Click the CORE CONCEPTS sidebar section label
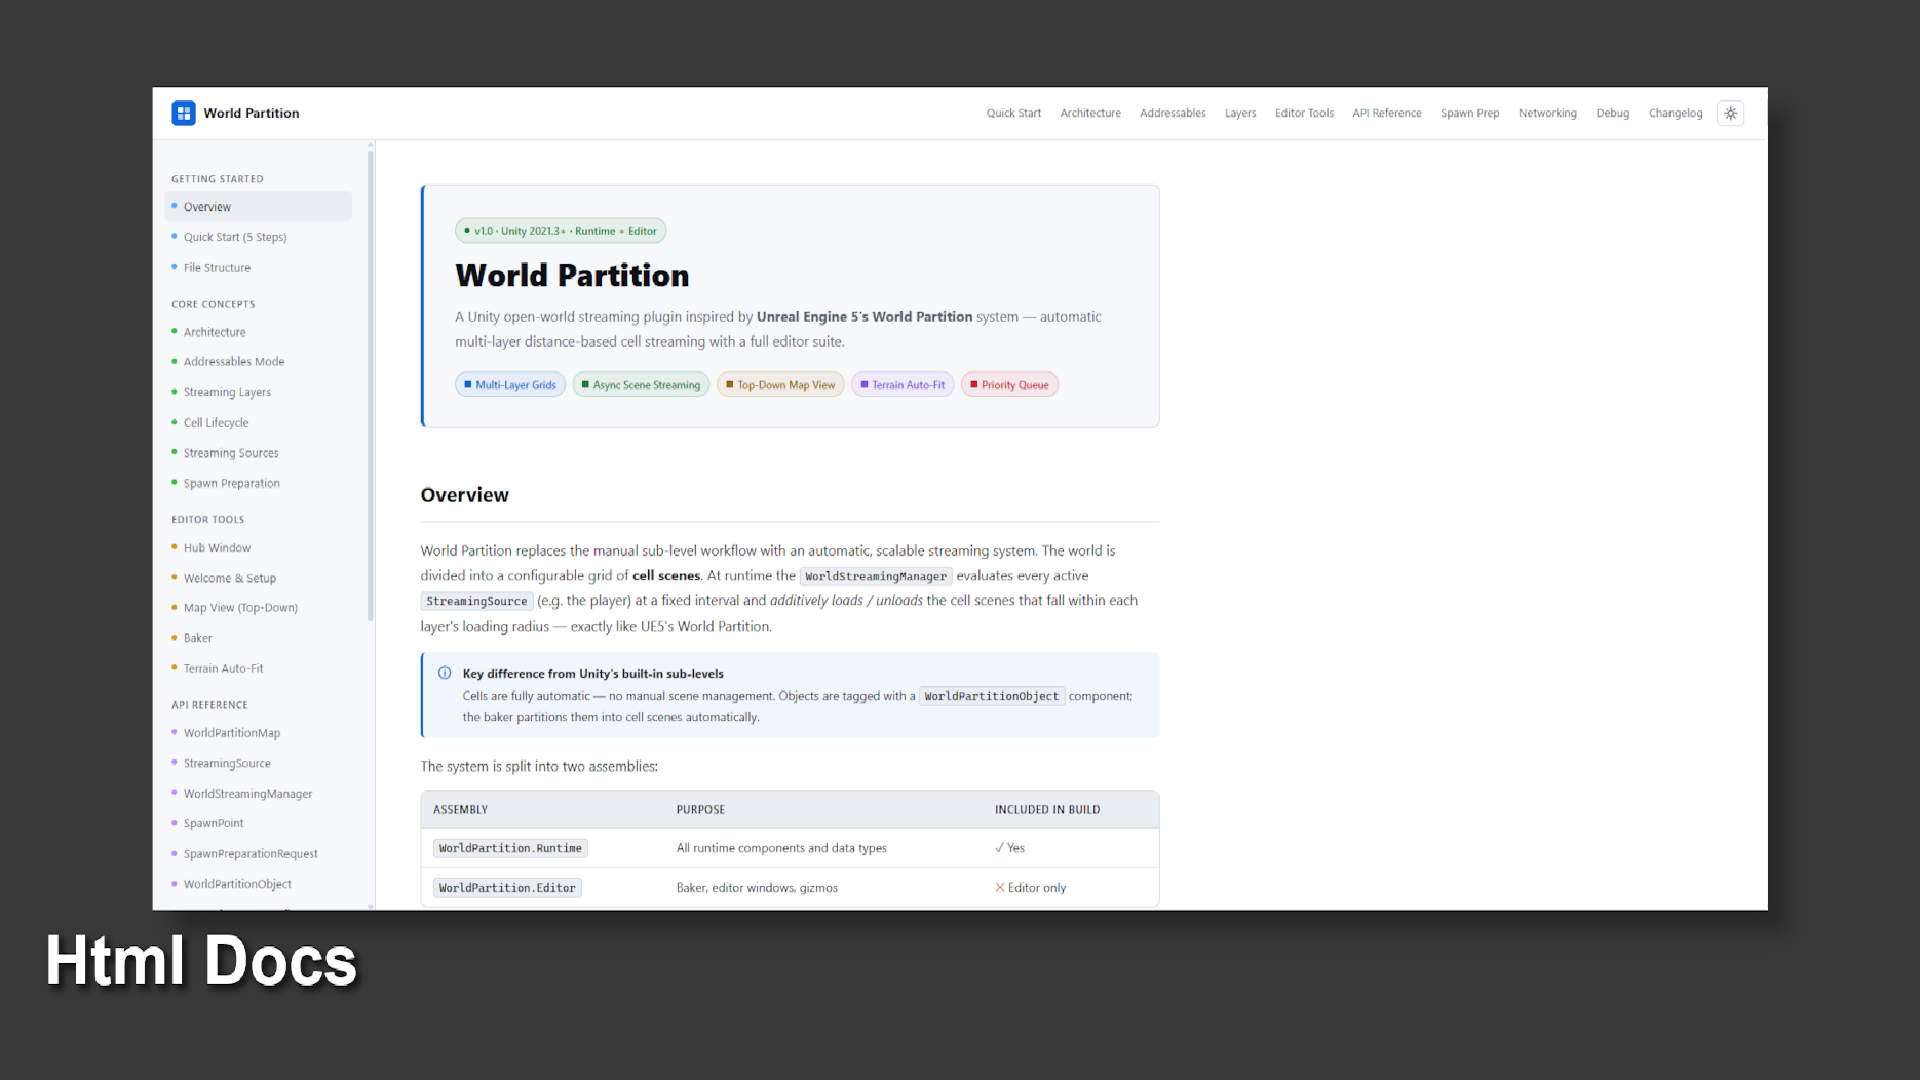The height and width of the screenshot is (1080, 1920). 213,304
